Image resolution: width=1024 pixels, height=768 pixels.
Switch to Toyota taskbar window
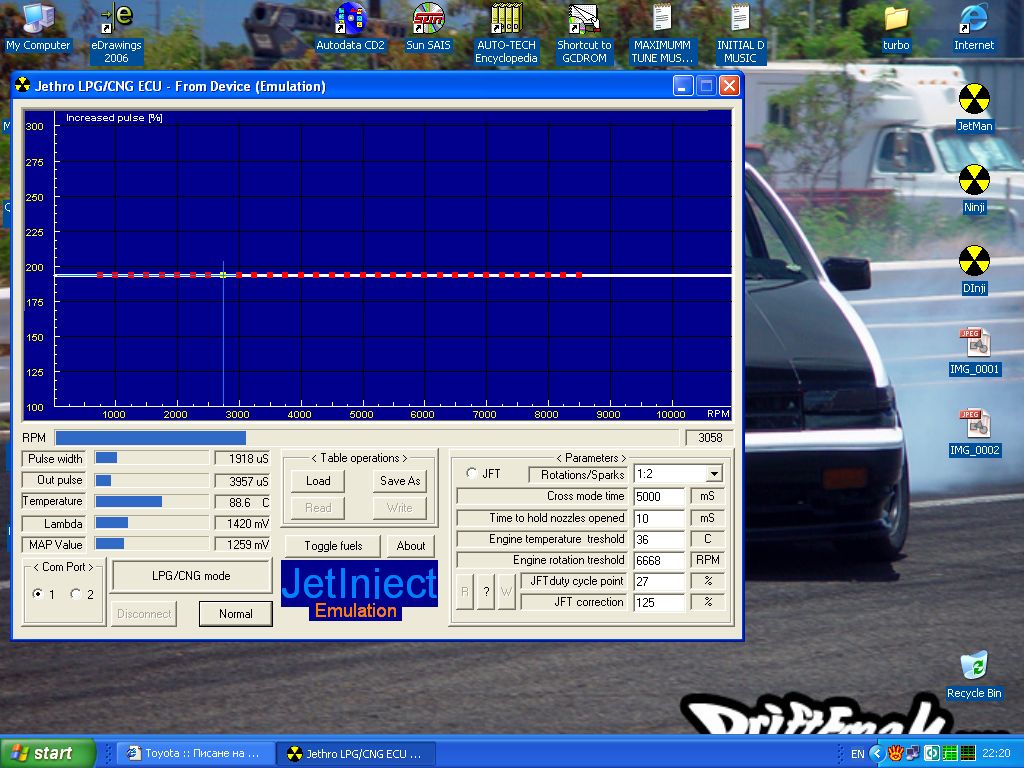pos(193,753)
